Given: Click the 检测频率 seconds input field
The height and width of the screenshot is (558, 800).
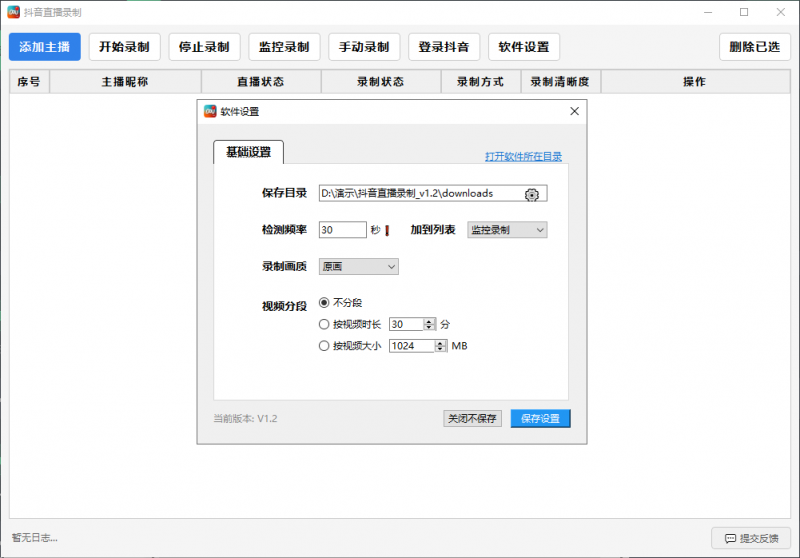Looking at the screenshot, I should (342, 230).
